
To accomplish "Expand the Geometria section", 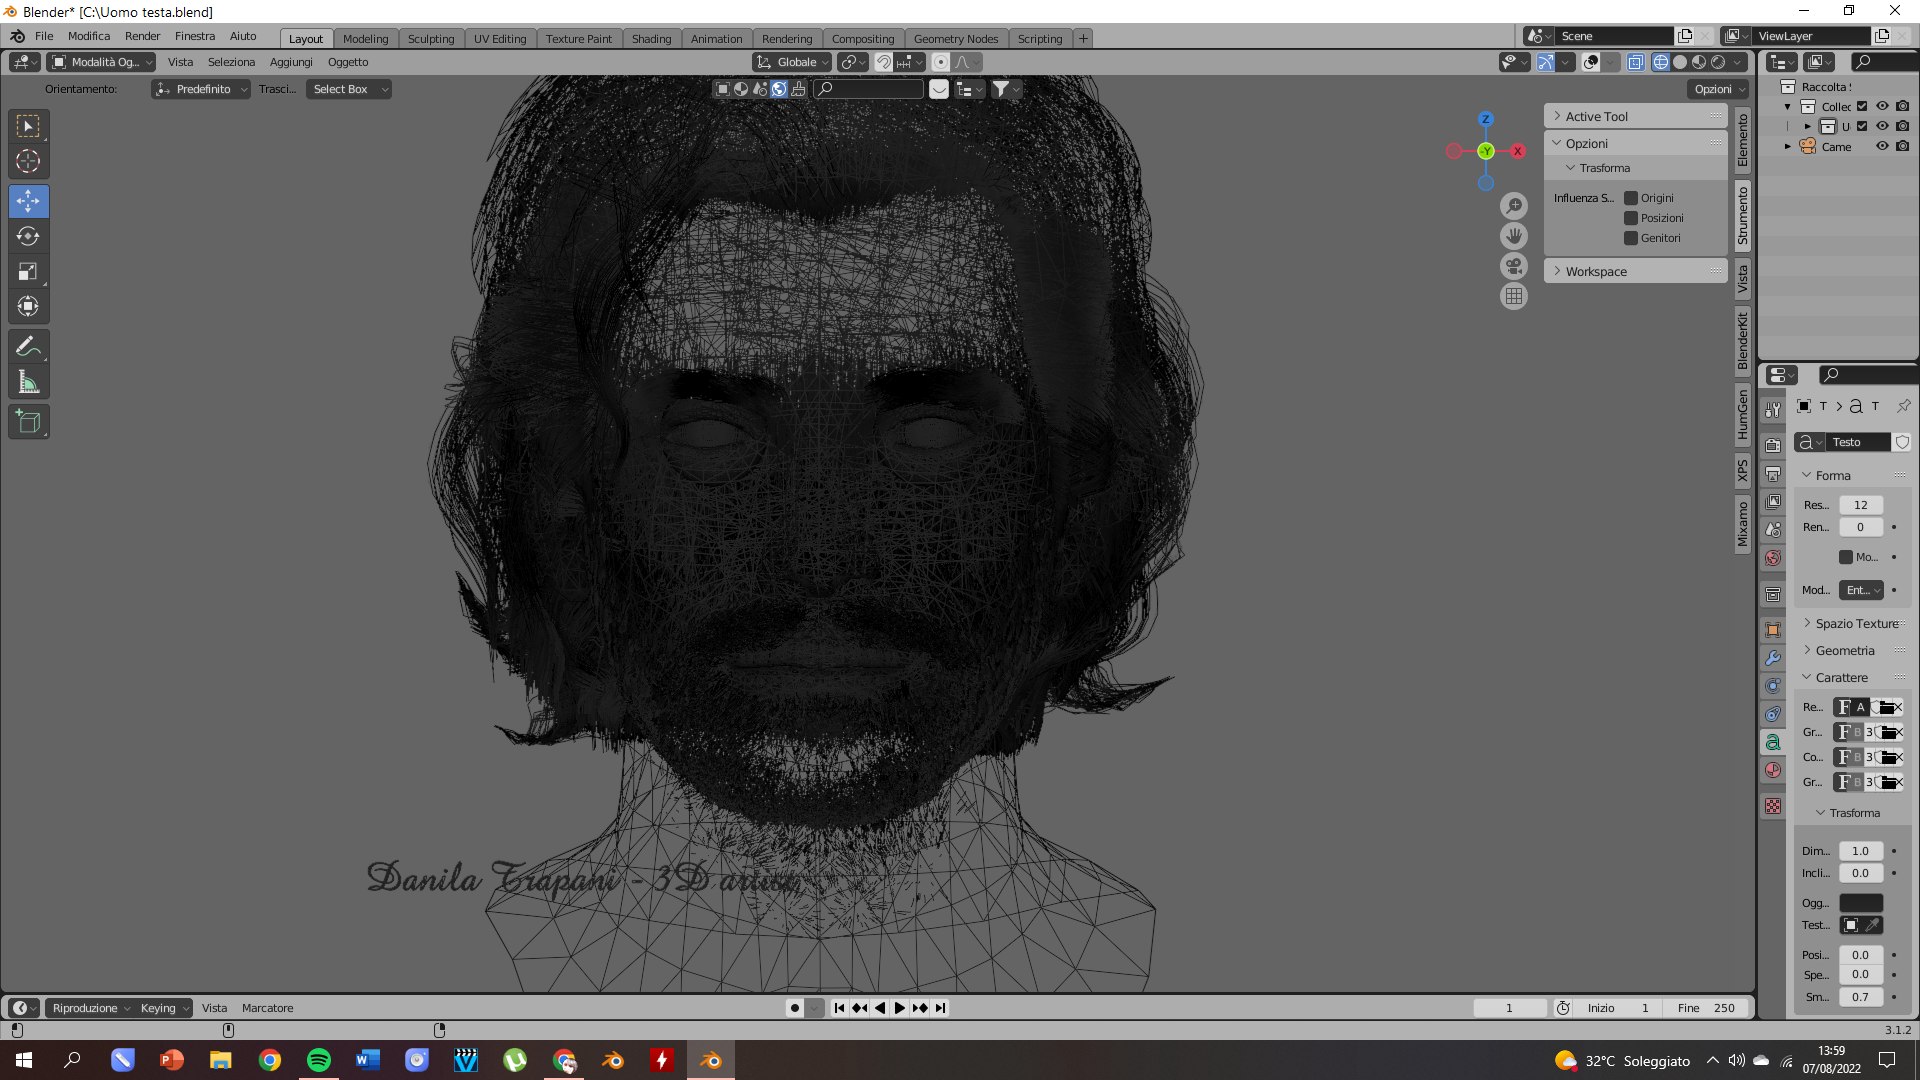I will click(1844, 650).
